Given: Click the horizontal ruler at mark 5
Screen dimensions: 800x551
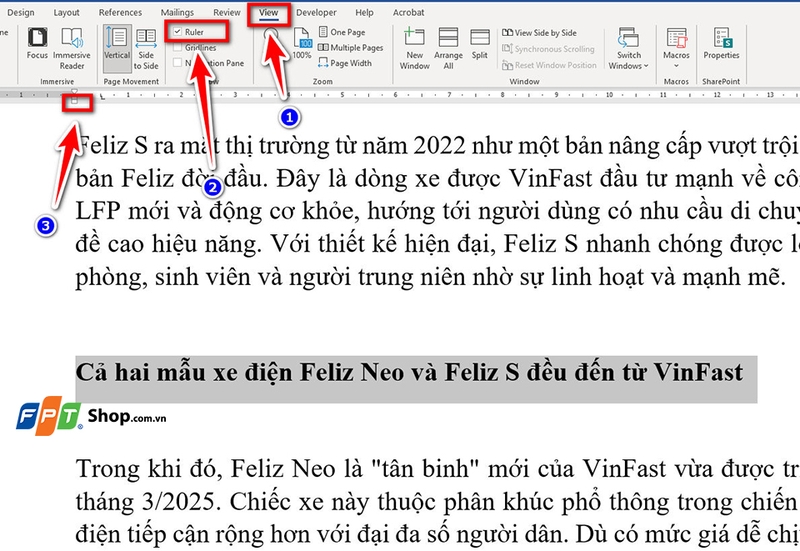Looking at the screenshot, I should [x=342, y=94].
